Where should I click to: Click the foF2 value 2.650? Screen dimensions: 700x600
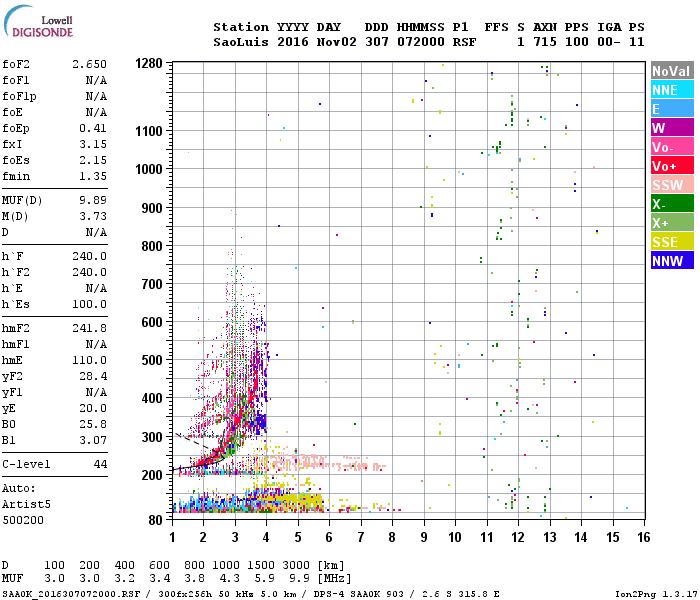coord(90,64)
